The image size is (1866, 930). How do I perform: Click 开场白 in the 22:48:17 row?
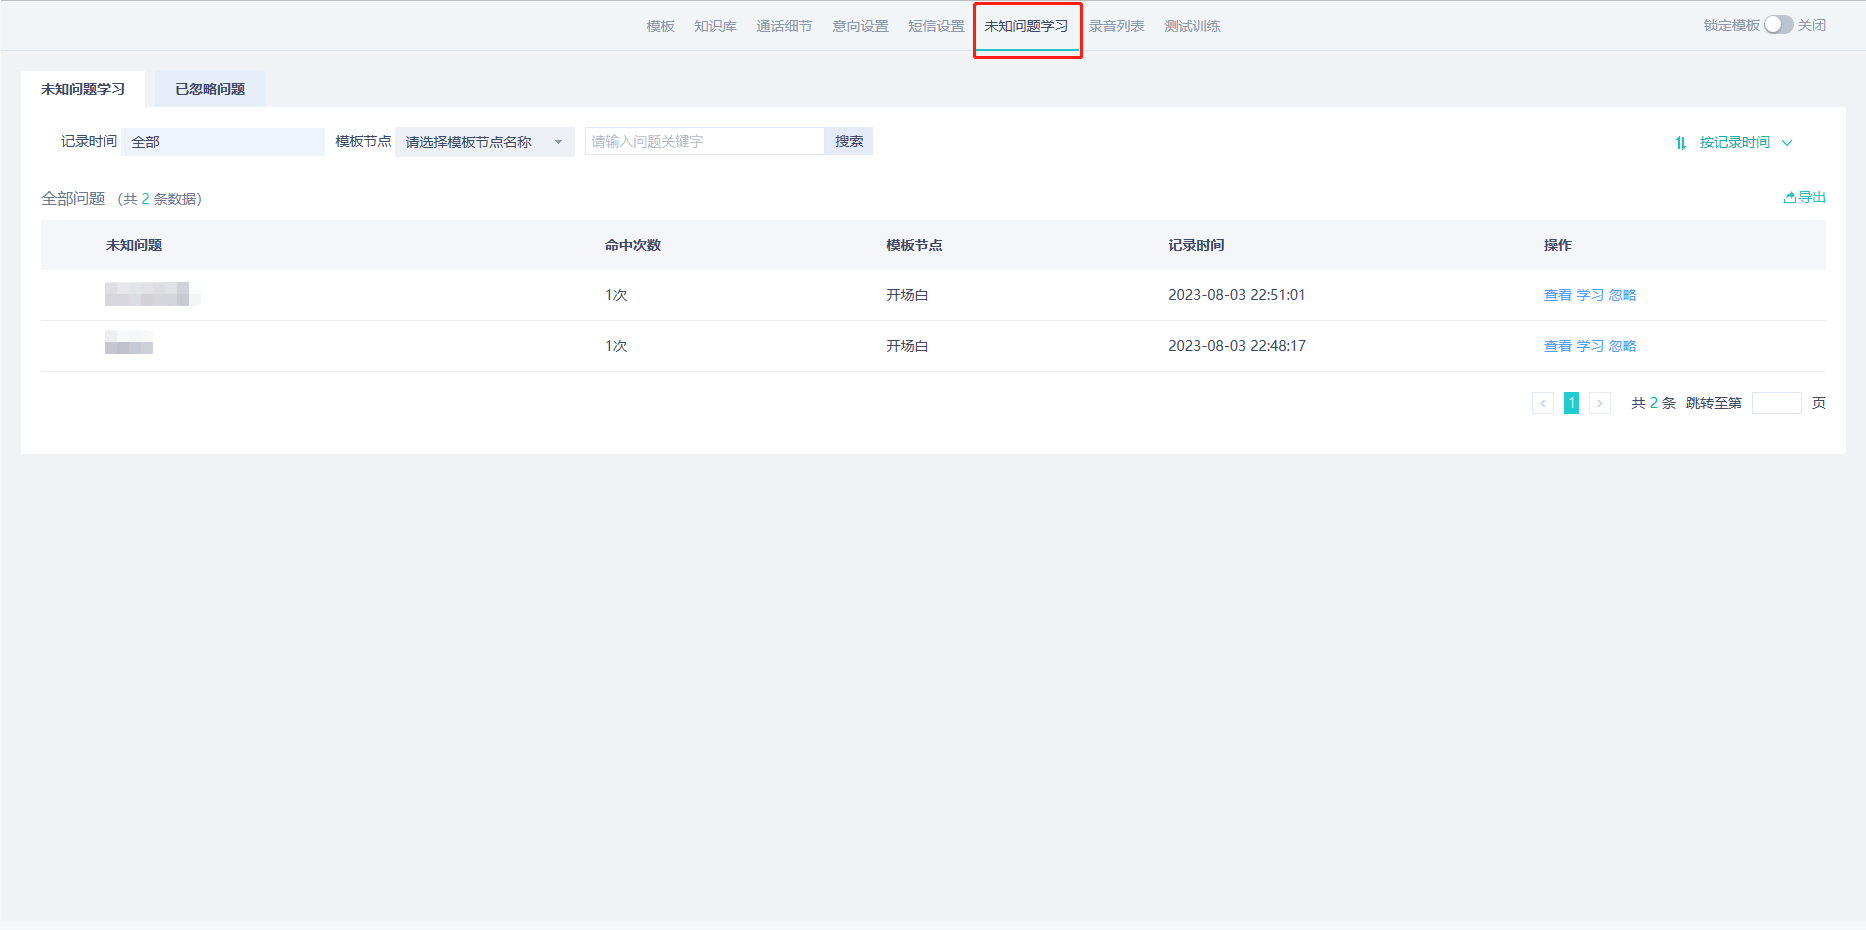[907, 346]
